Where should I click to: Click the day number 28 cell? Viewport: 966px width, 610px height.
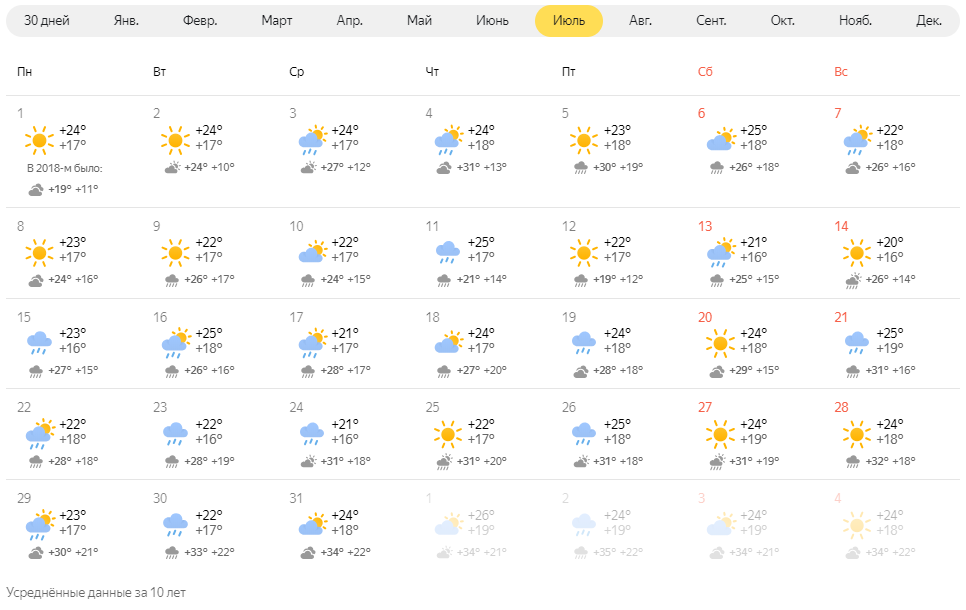pos(841,407)
